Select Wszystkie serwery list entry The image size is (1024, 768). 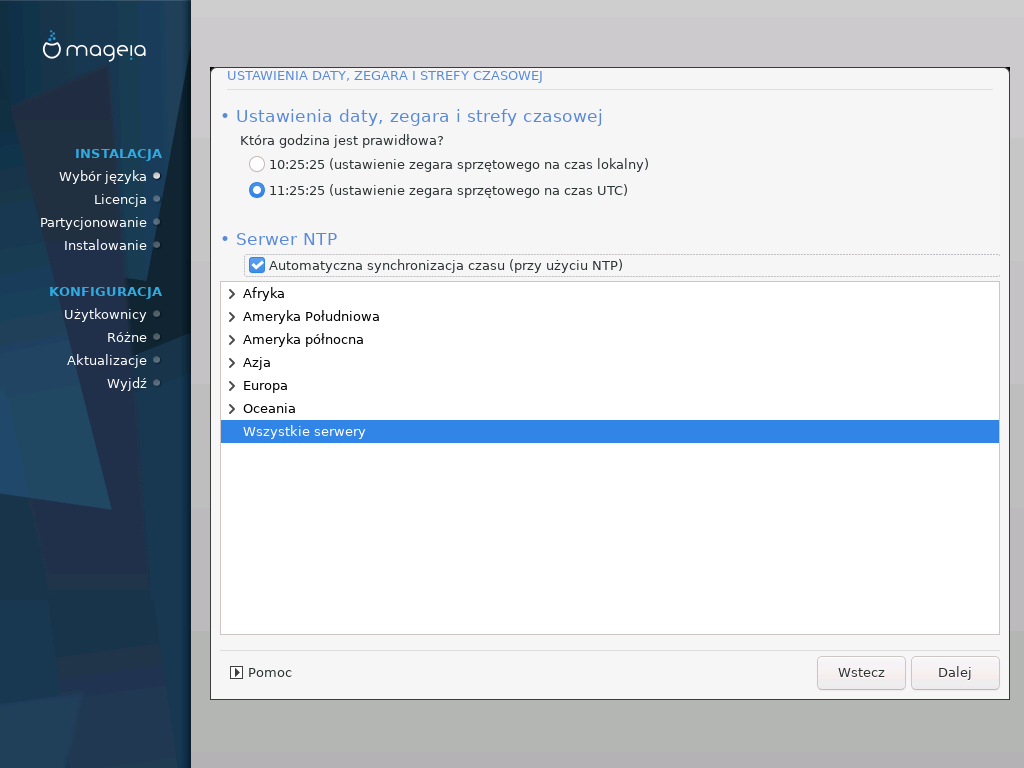pos(610,432)
